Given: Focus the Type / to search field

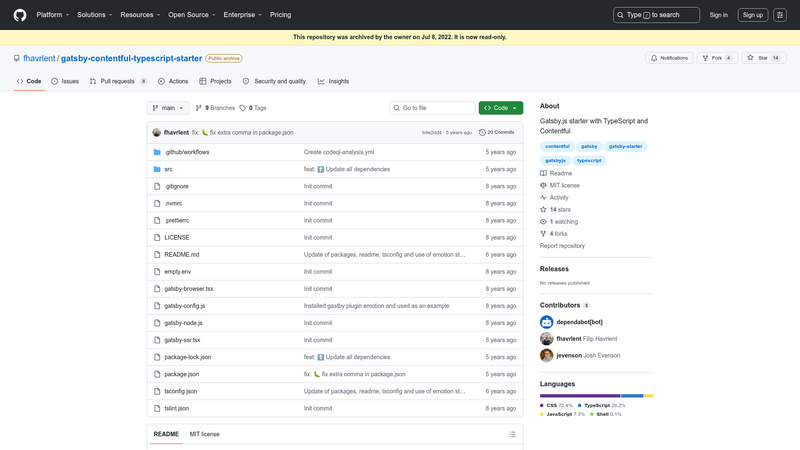Looking at the screenshot, I should 656,15.
